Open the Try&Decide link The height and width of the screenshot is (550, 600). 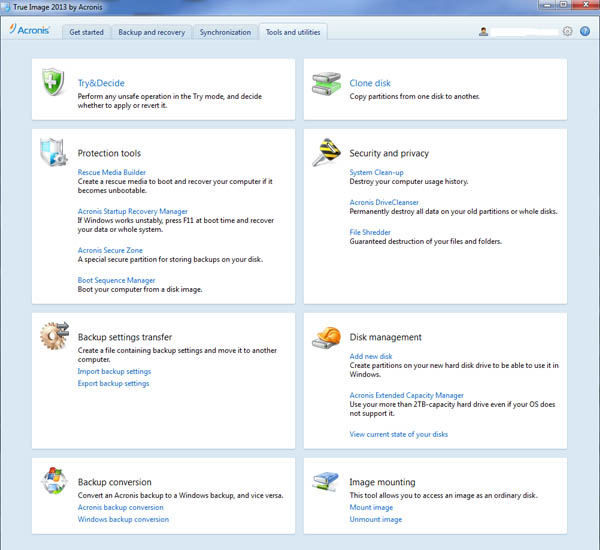point(101,83)
